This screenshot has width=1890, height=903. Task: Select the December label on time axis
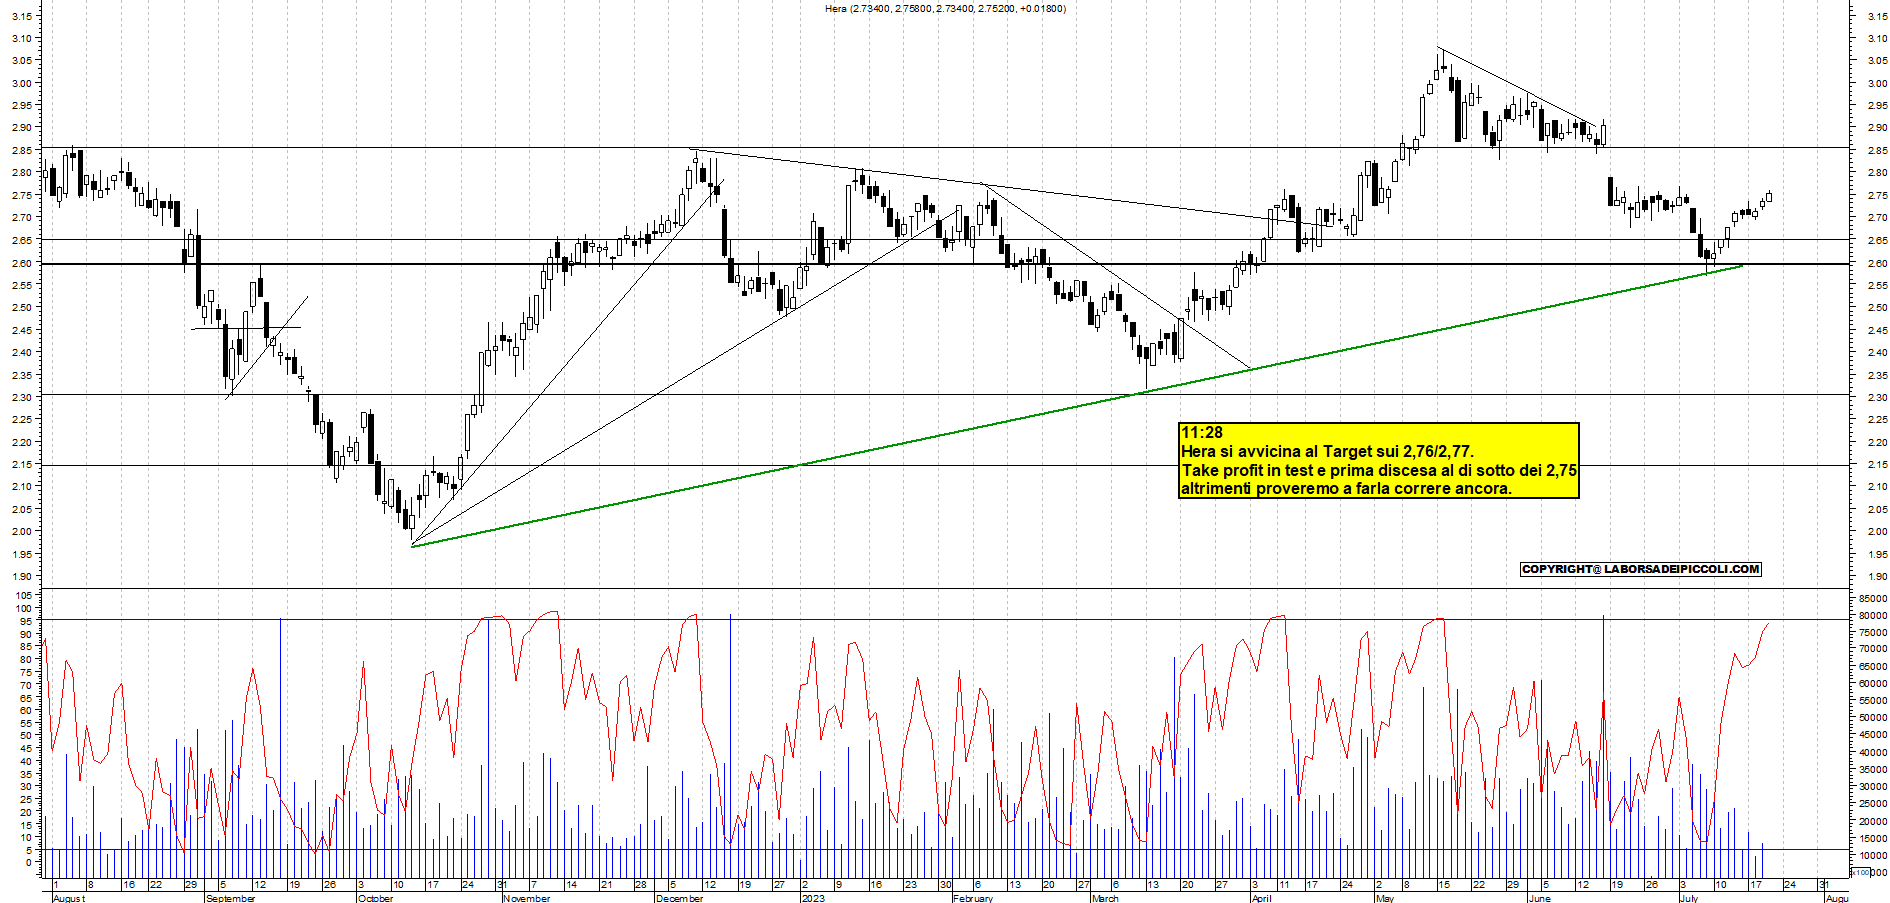pyautogui.click(x=680, y=898)
